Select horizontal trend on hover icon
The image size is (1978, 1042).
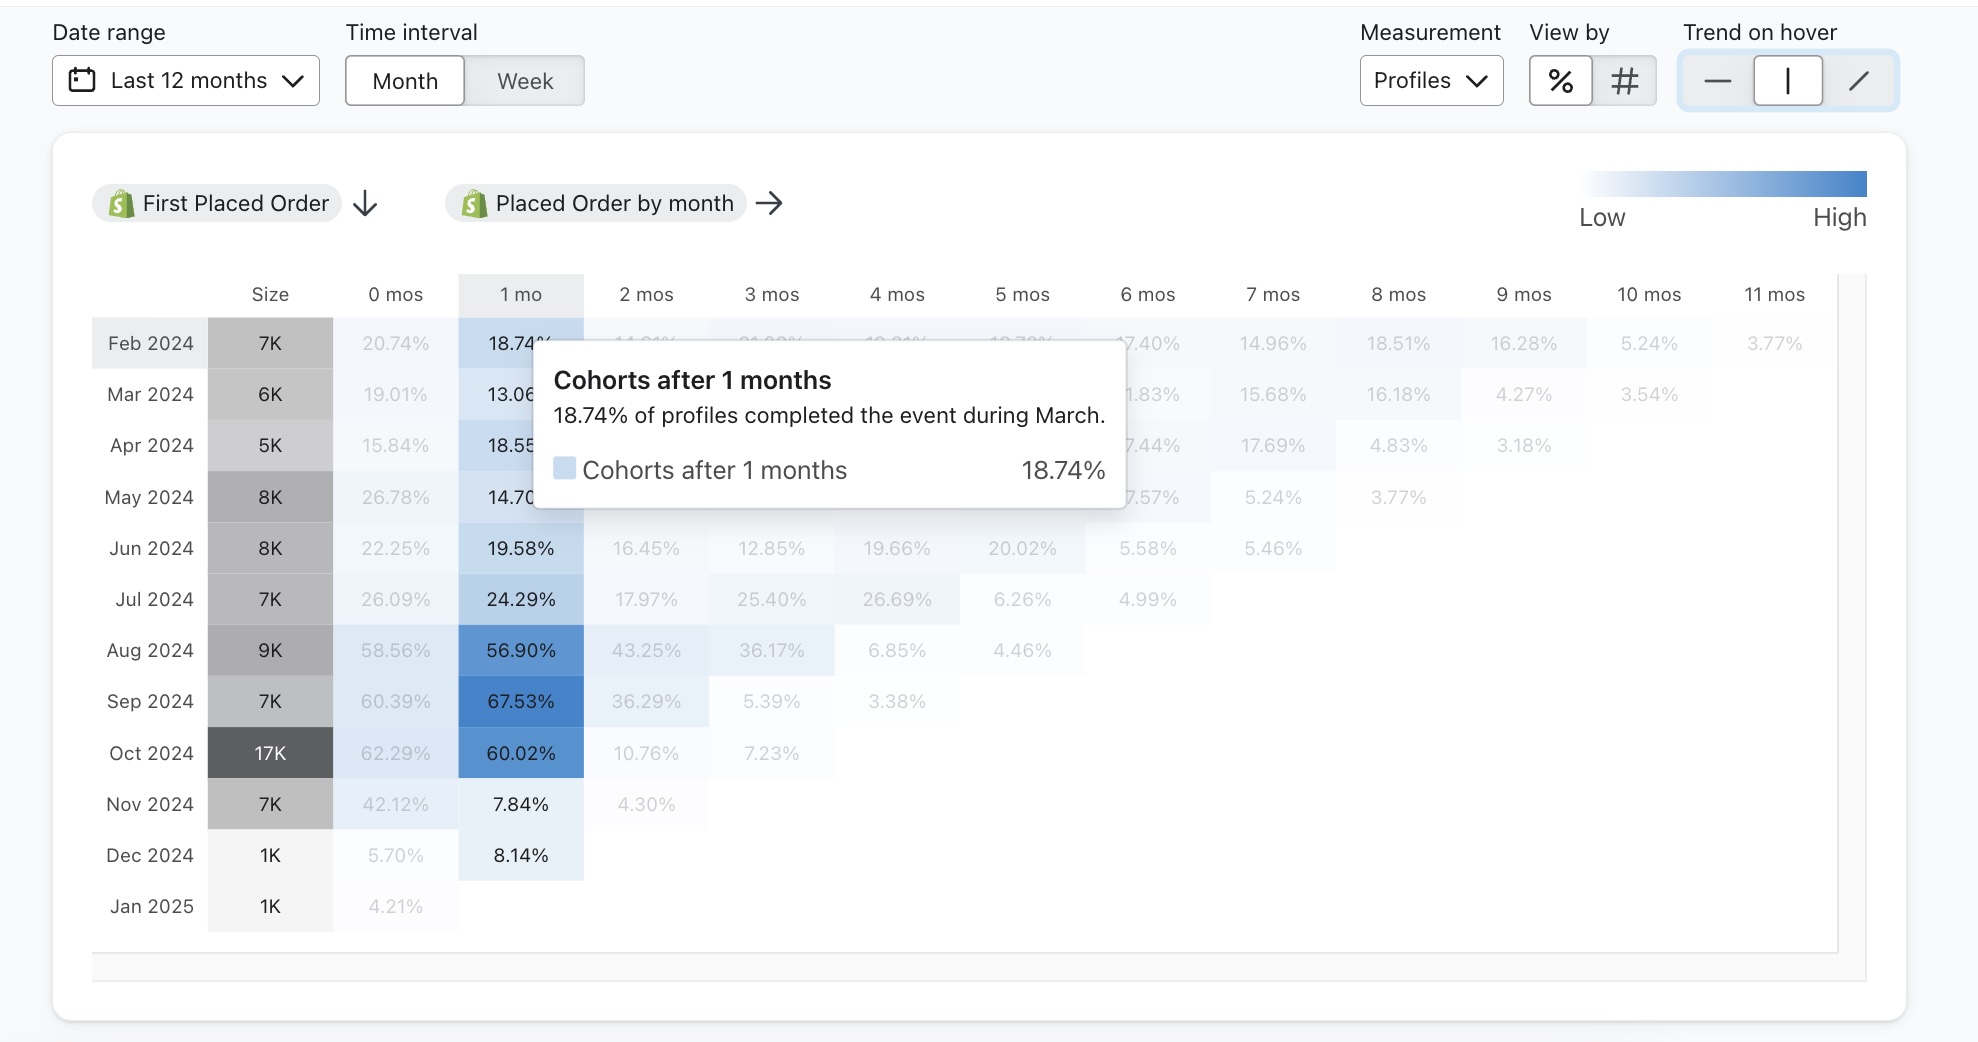coord(1717,81)
